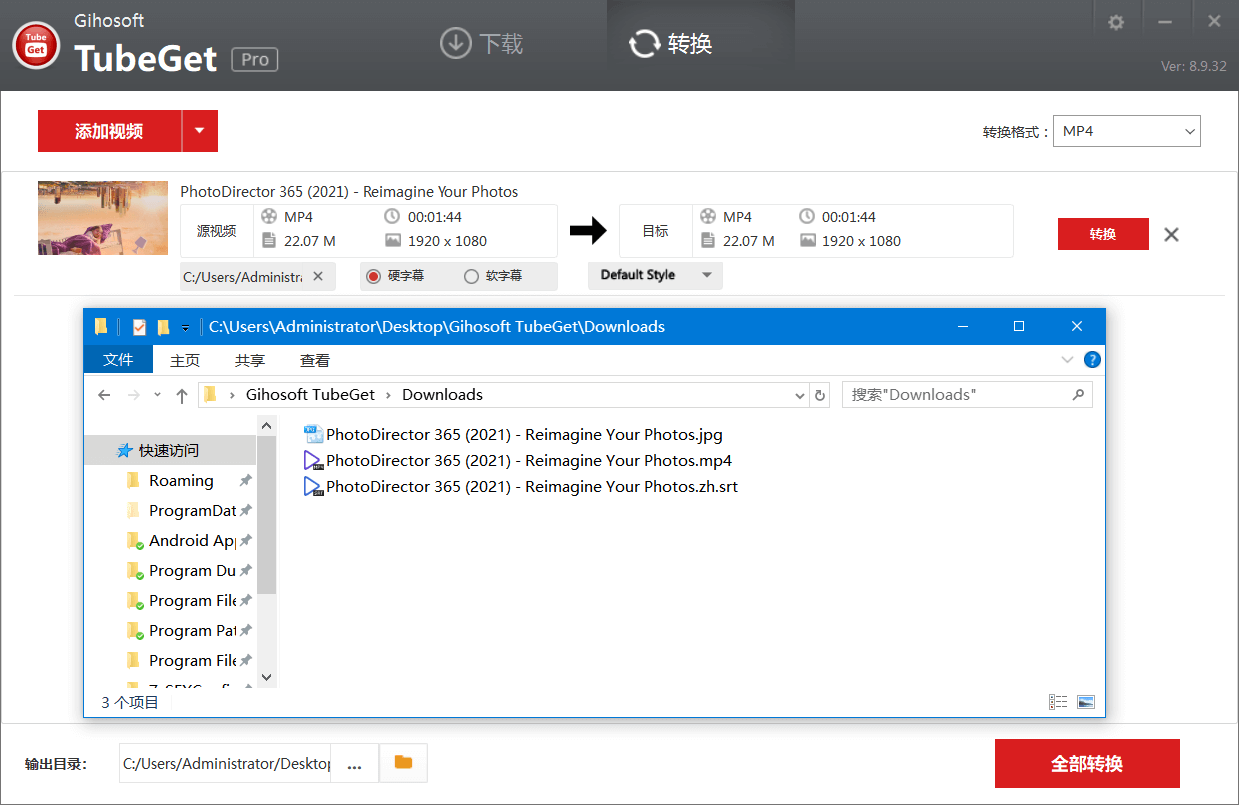Navigate up using the parent folder arrow
The height and width of the screenshot is (805, 1239).
(181, 395)
